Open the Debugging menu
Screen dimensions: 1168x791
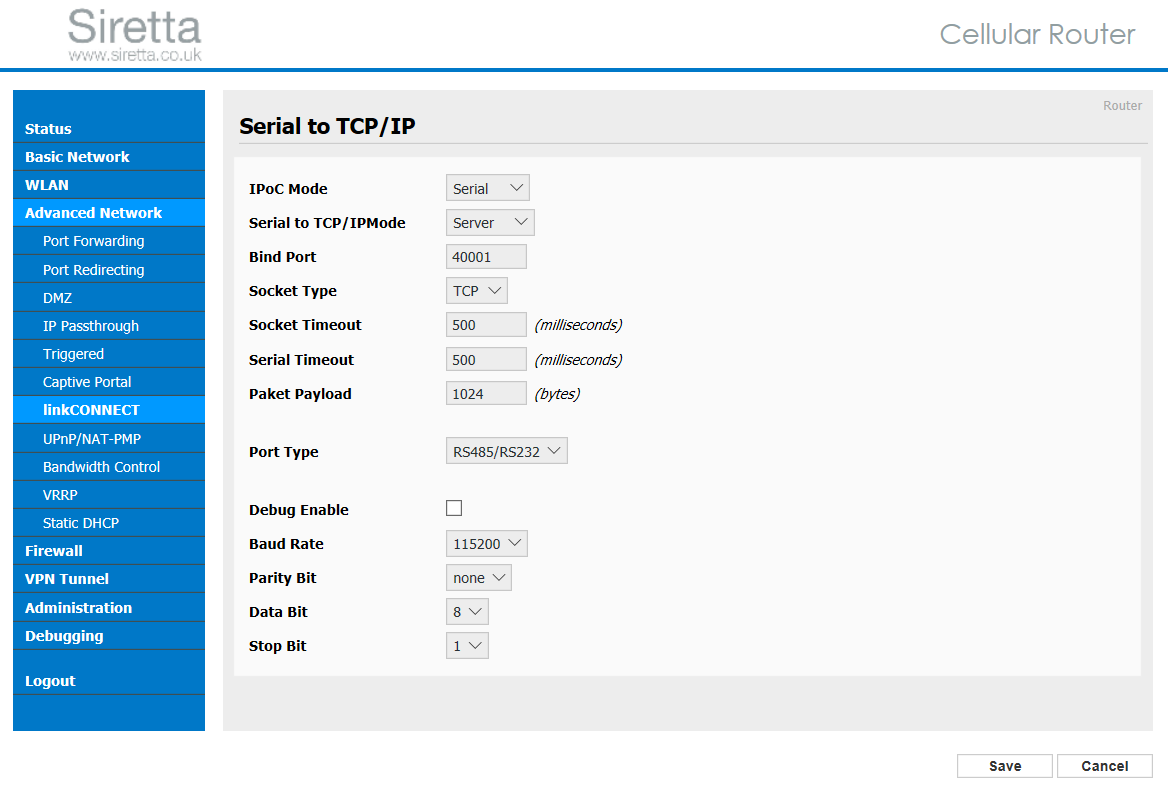click(109, 636)
